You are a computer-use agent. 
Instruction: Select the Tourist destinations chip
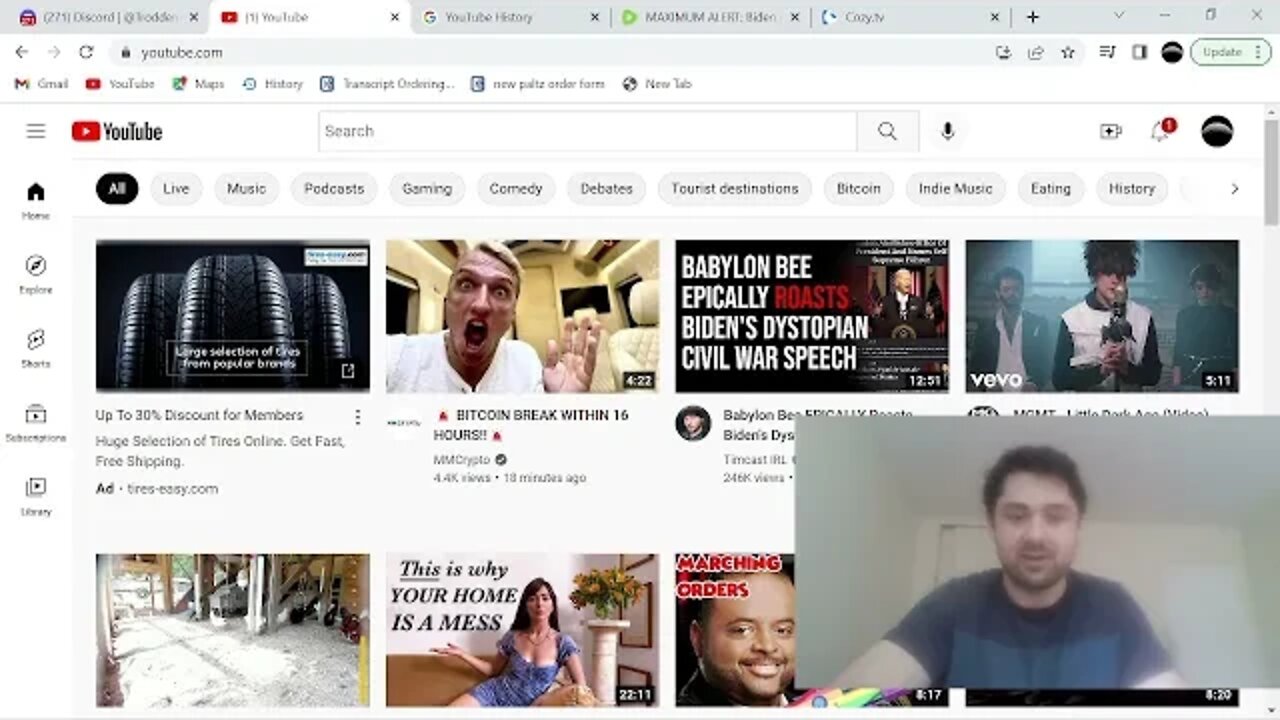tap(735, 188)
